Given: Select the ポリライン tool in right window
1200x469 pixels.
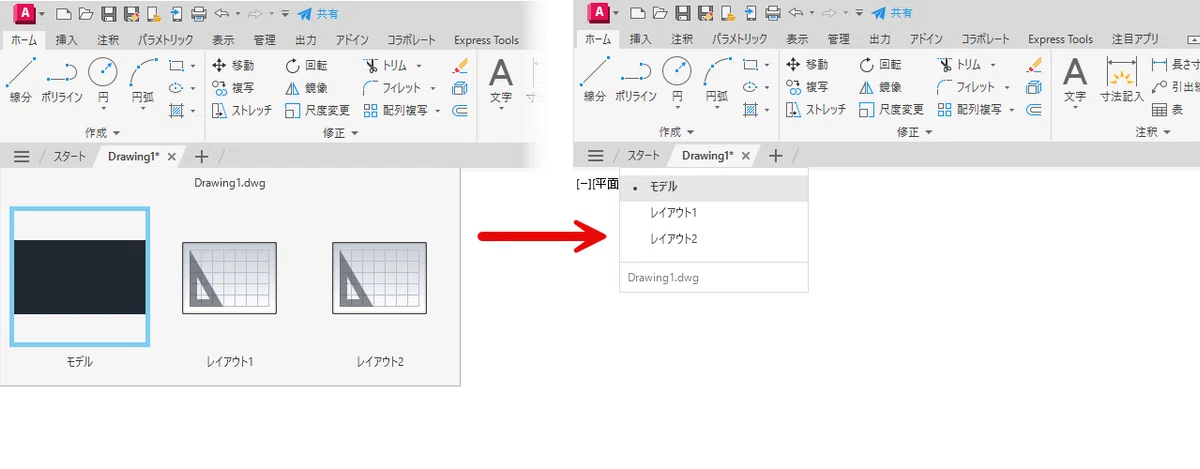Looking at the screenshot, I should pyautogui.click(x=637, y=80).
